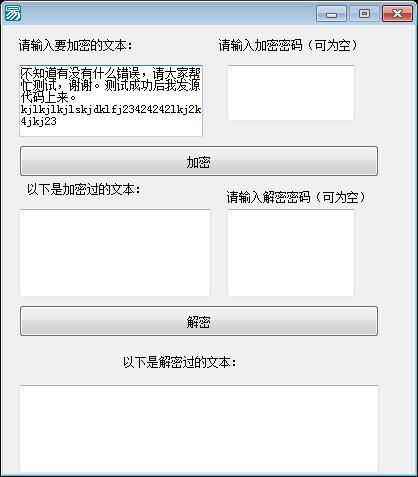Click the label 请输入加密密码（可为空）
Viewport: 418px width, 477px height.
(x=289, y=45)
